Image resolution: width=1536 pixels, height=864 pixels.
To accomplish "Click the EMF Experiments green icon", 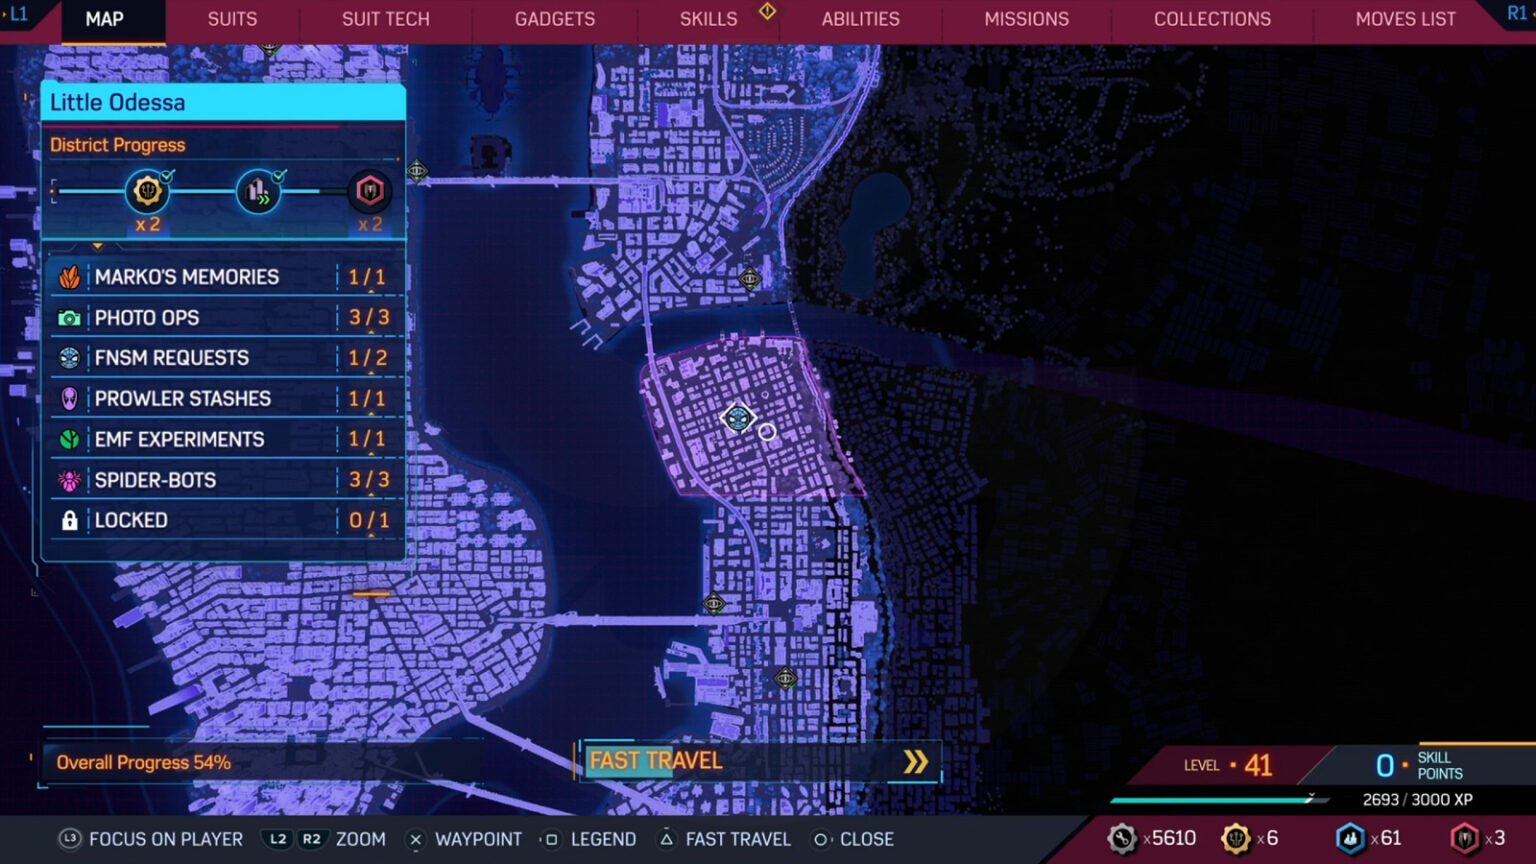I will click(x=69, y=439).
